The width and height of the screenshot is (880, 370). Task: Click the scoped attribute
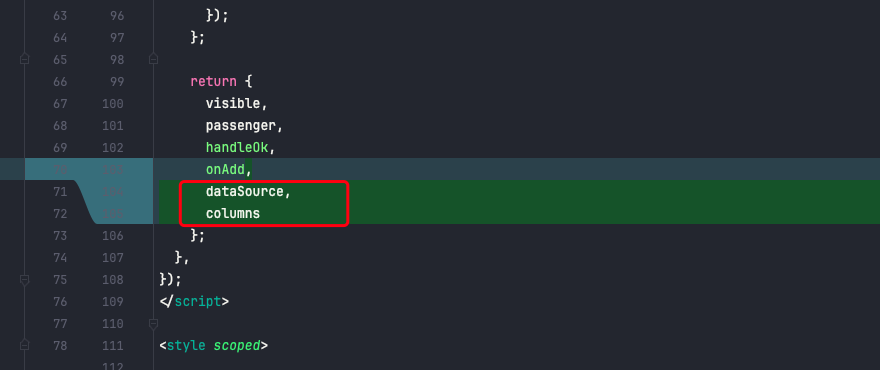pyautogui.click(x=237, y=345)
